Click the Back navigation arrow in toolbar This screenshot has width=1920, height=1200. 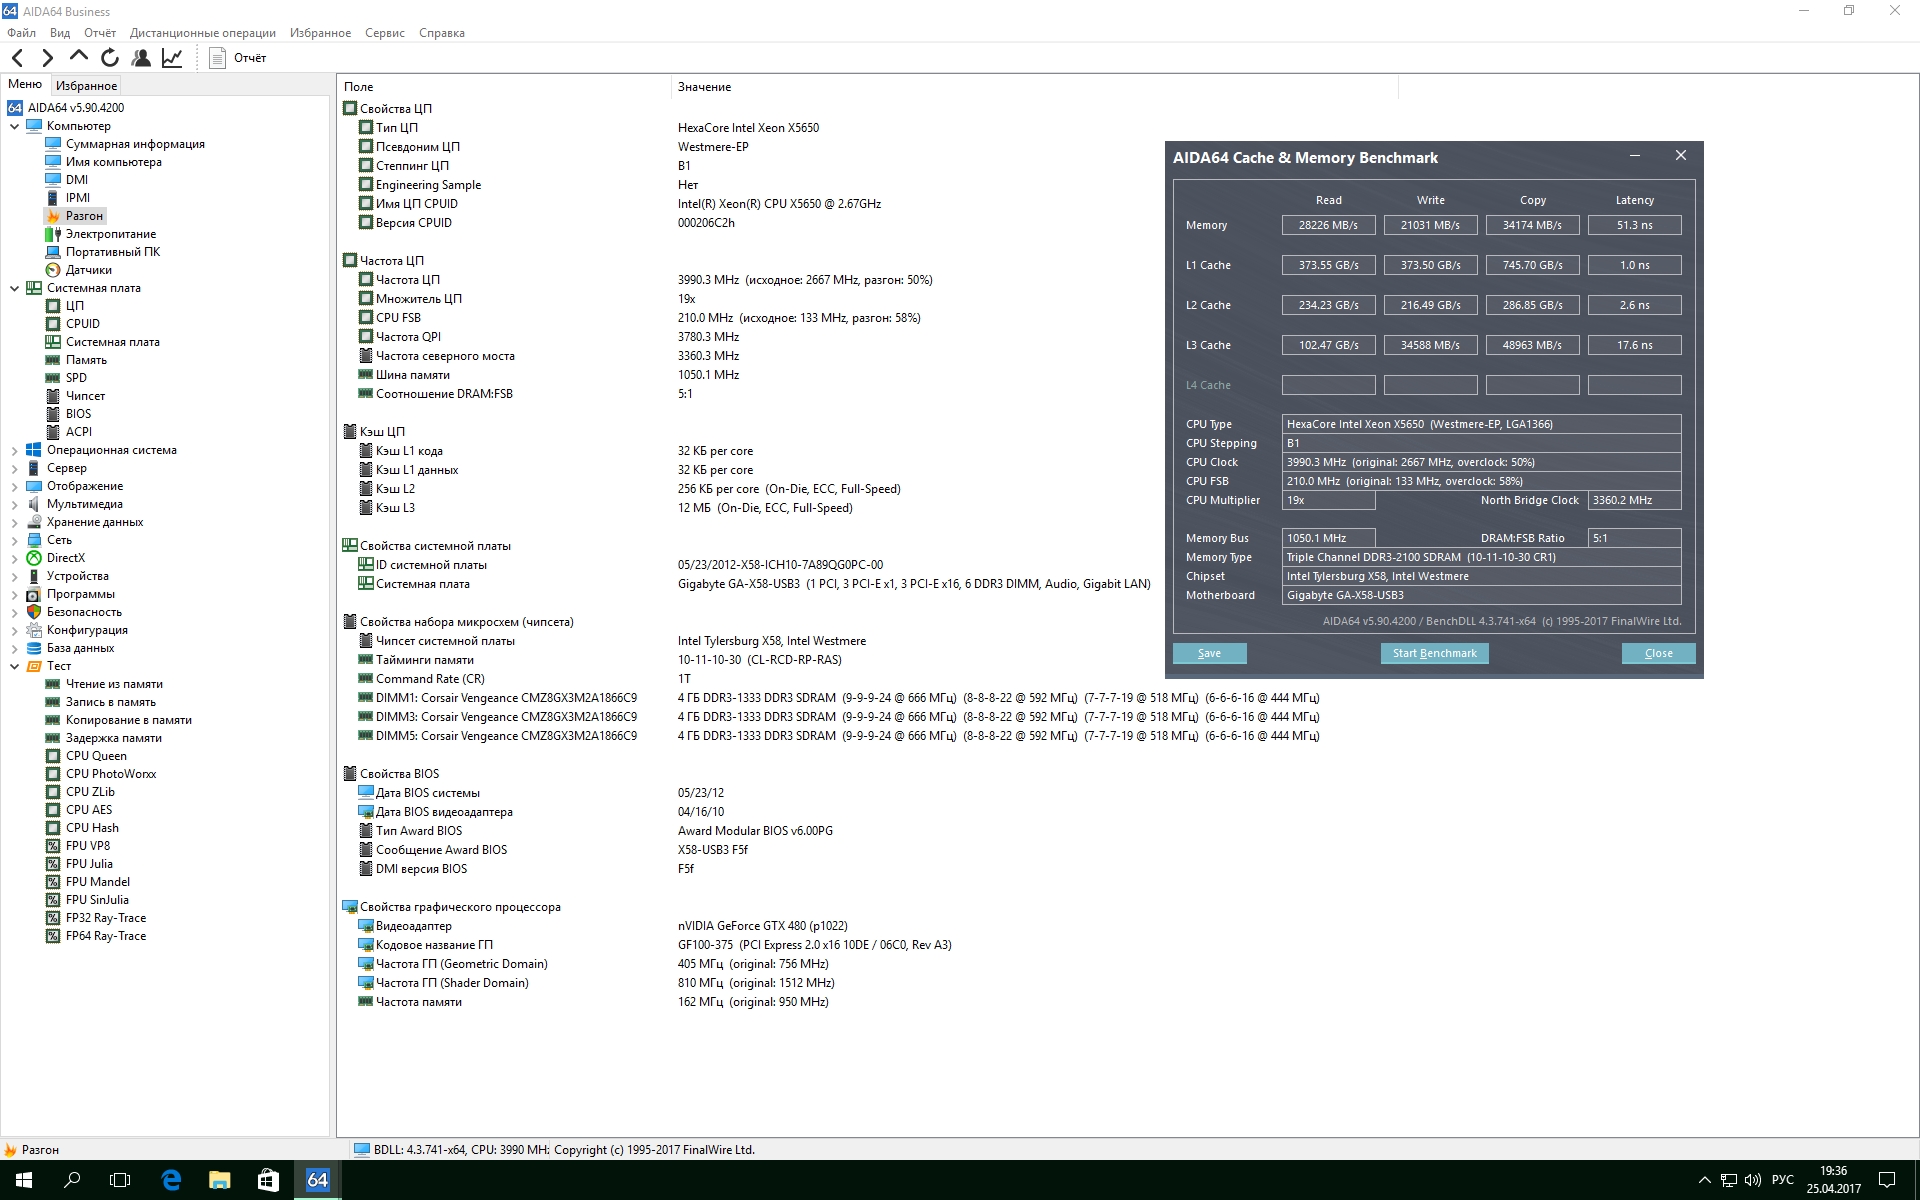18,58
